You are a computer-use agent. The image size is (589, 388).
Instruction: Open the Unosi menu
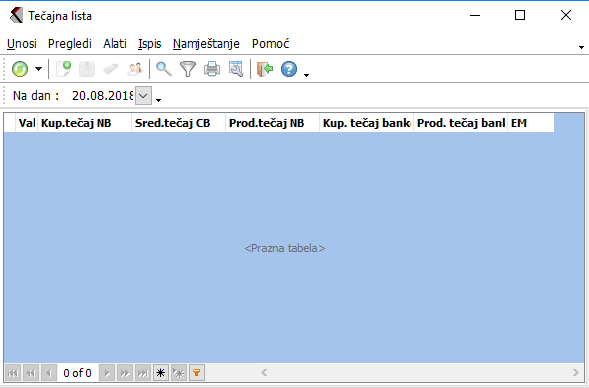click(22, 44)
